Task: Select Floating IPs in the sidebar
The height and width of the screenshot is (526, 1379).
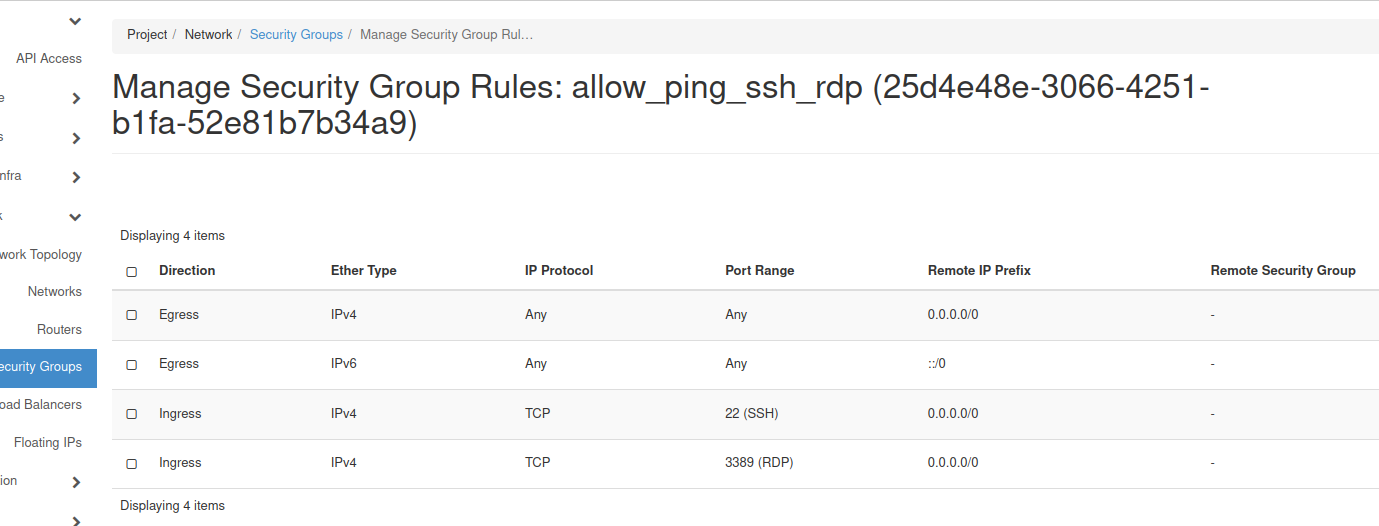Action: (x=48, y=443)
